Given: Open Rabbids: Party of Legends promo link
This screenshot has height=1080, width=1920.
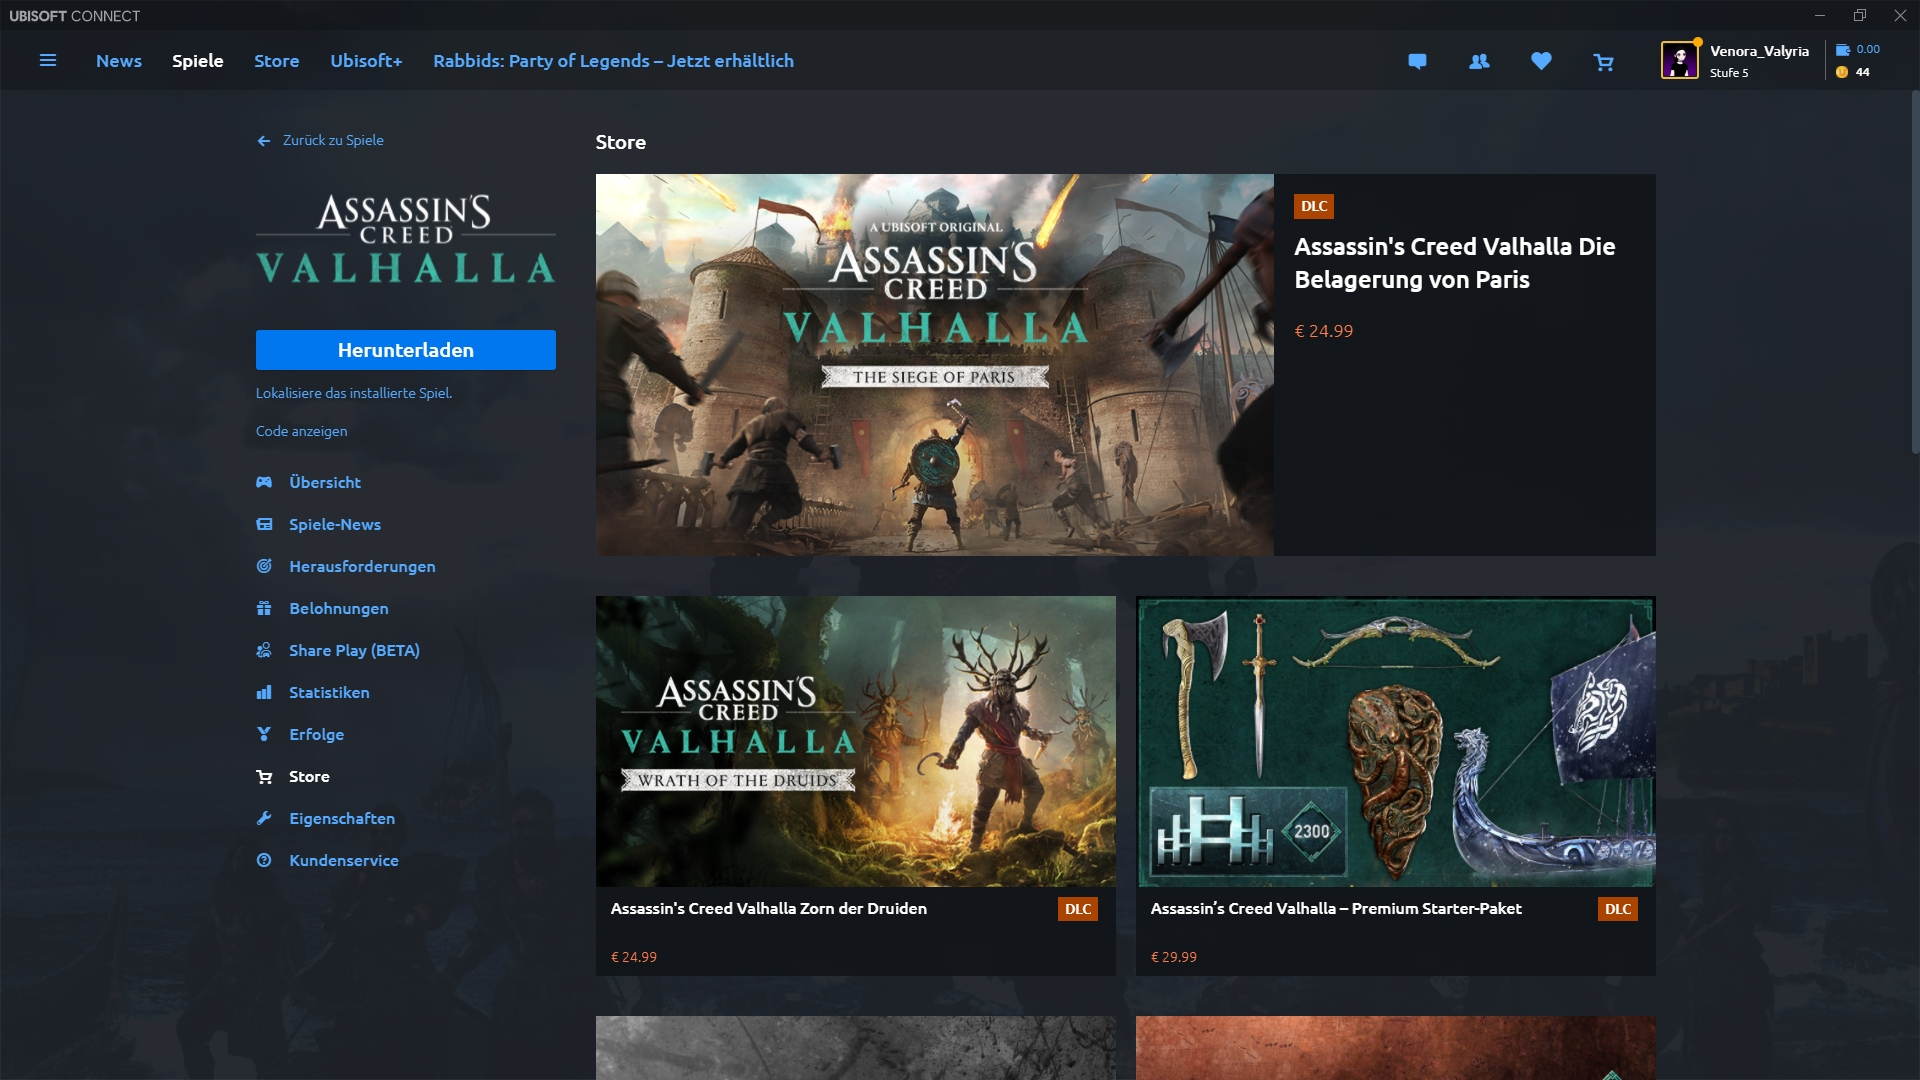Looking at the screenshot, I should pyautogui.click(x=613, y=61).
